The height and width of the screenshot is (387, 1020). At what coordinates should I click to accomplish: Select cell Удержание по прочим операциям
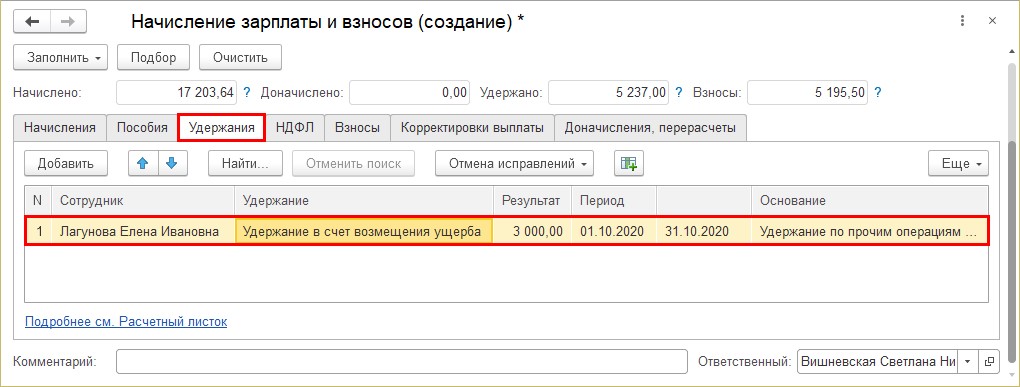point(870,231)
